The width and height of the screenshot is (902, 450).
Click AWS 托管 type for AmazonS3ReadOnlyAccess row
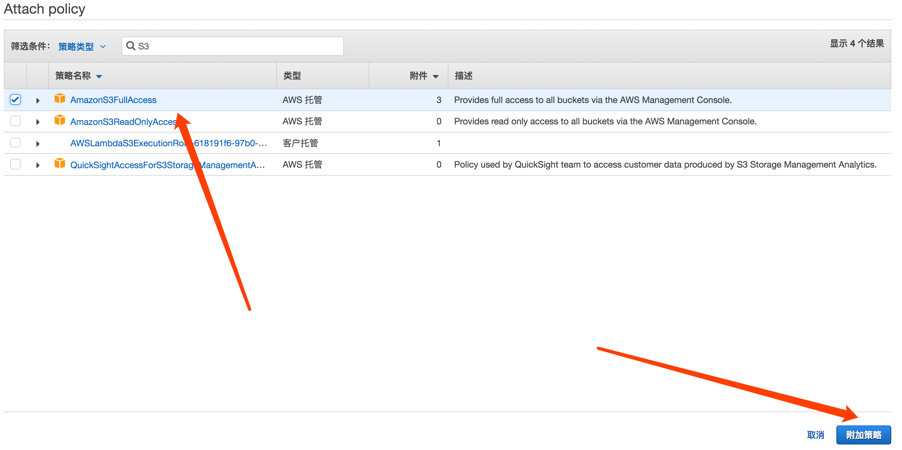click(303, 122)
